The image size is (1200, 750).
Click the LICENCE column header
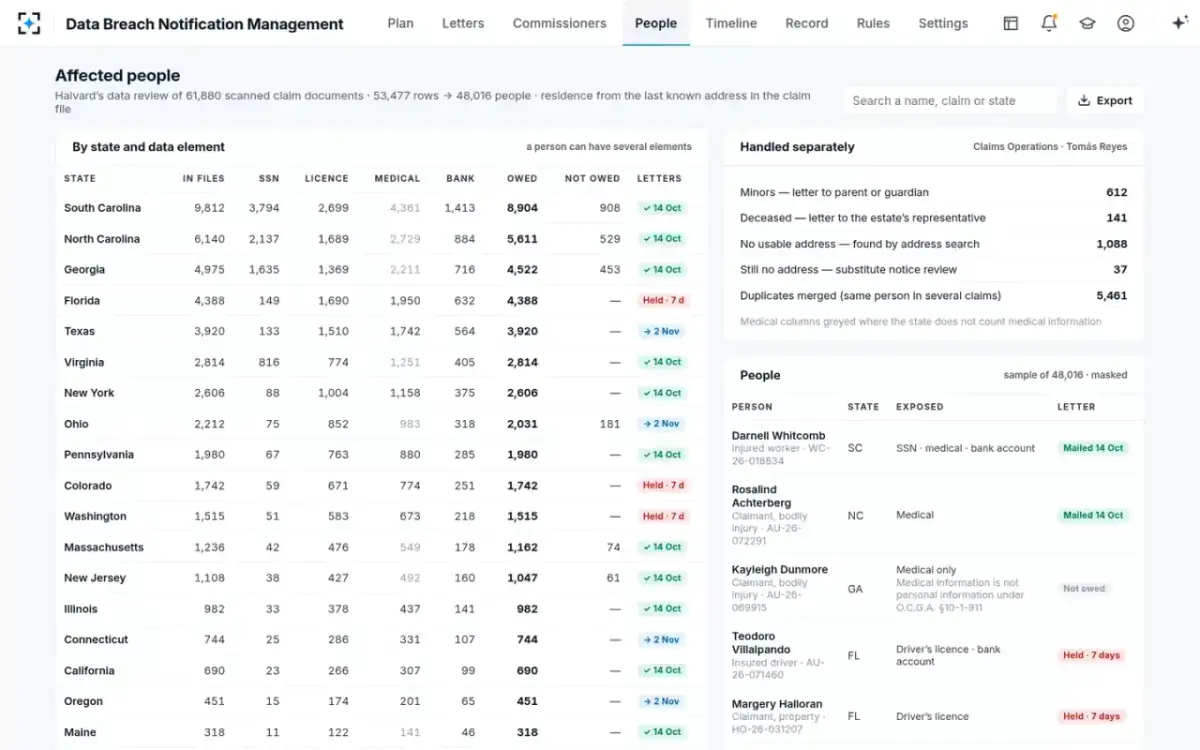coord(326,179)
